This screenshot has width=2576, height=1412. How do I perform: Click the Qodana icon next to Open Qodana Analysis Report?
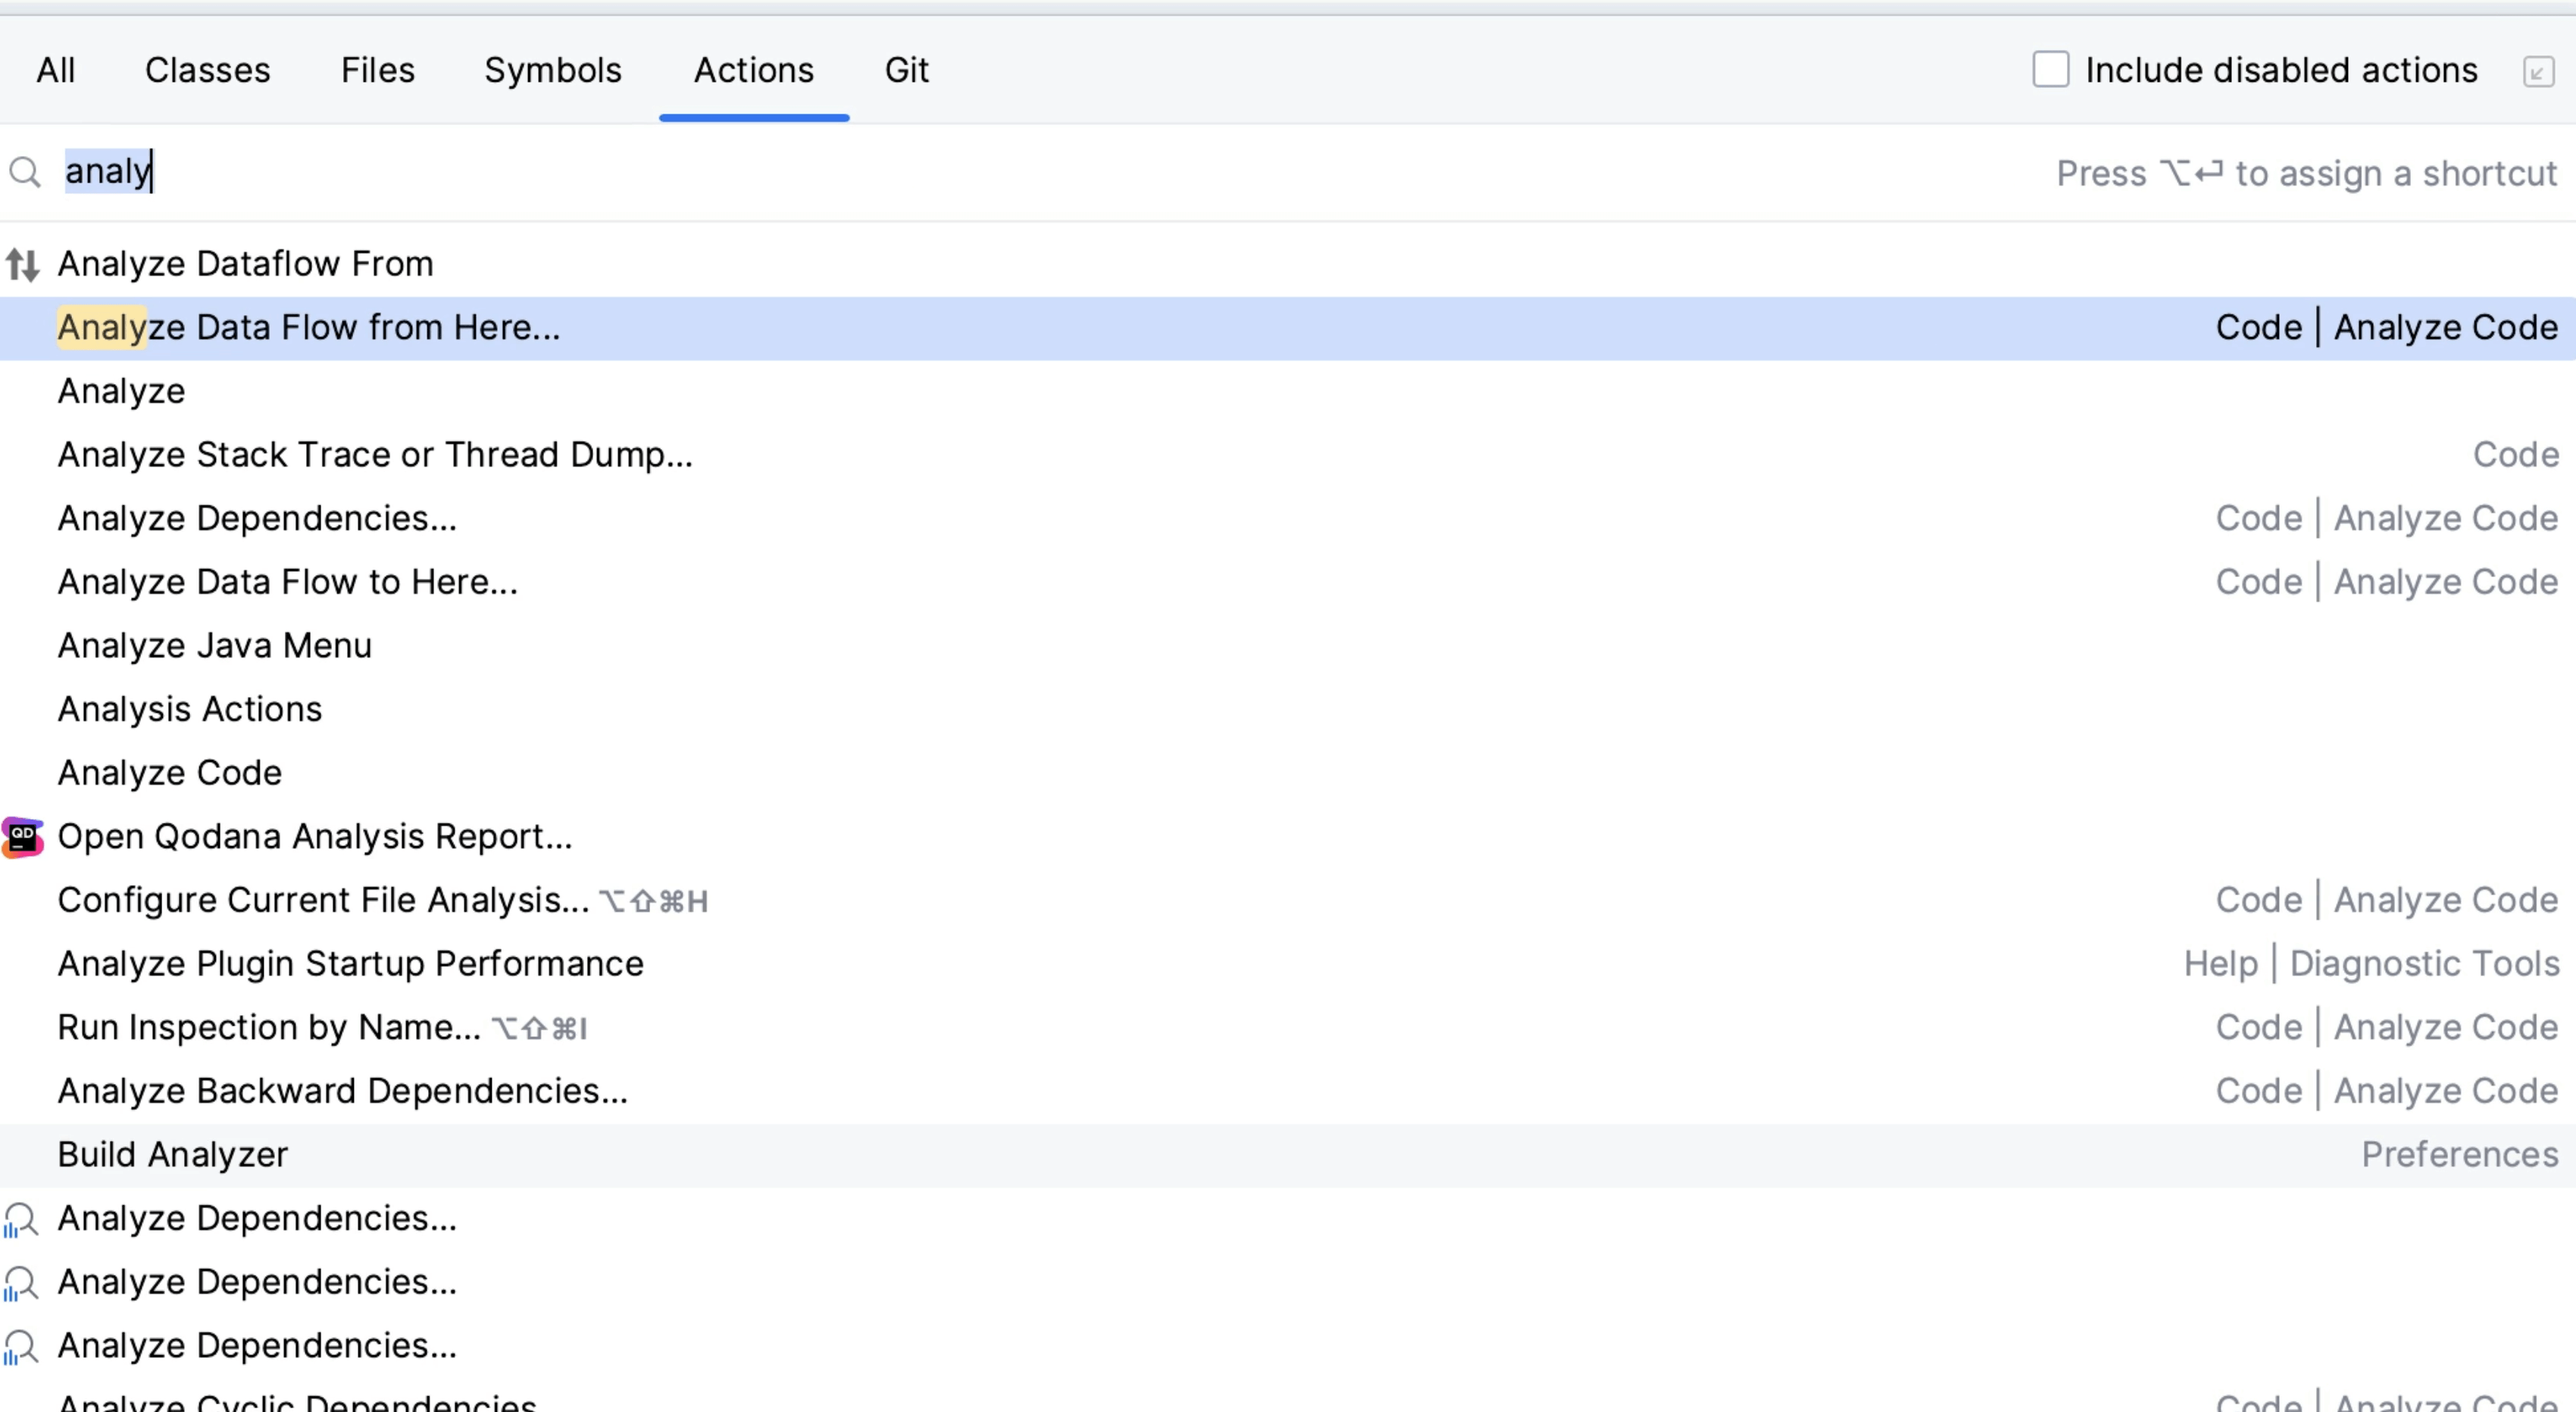point(22,837)
